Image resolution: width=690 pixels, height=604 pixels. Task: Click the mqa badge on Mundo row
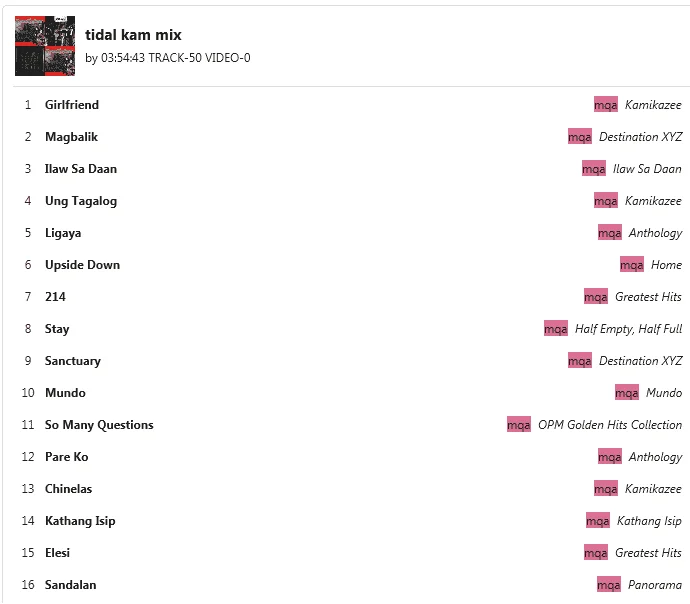pos(627,392)
